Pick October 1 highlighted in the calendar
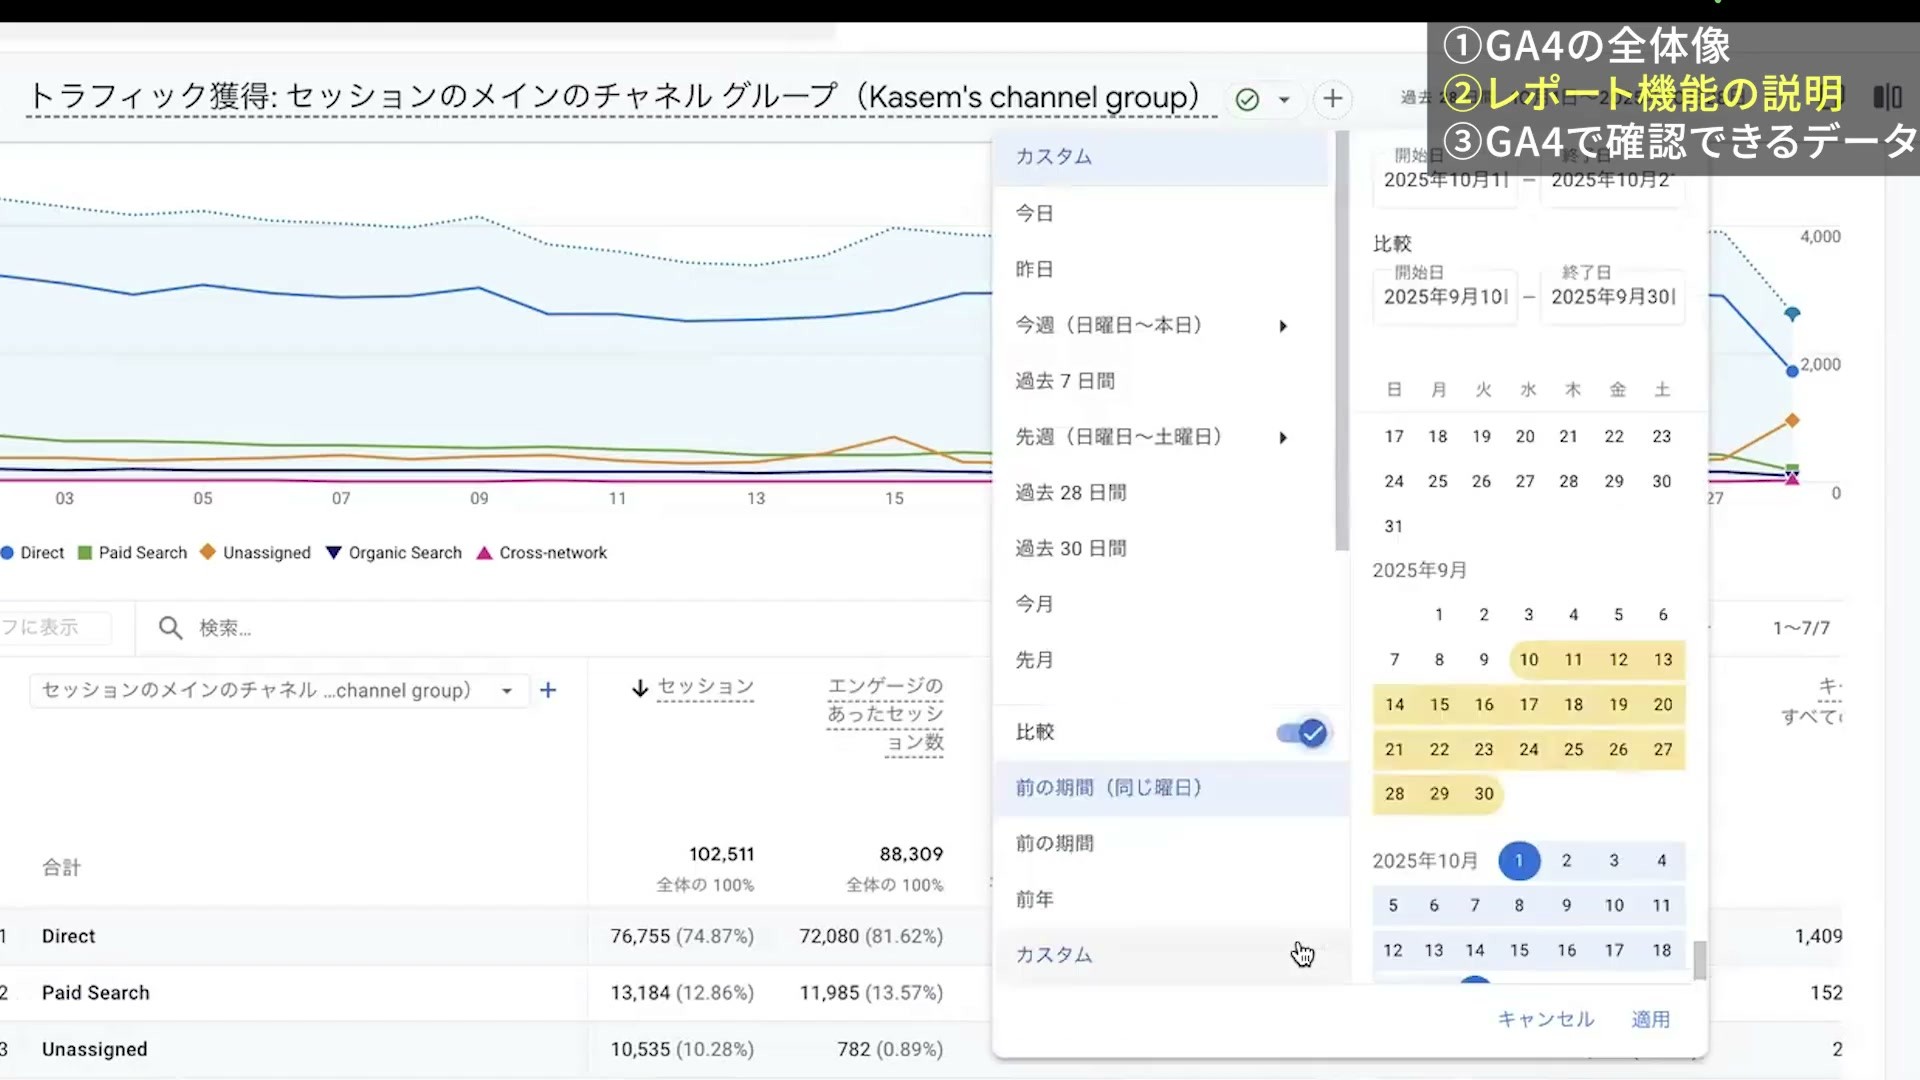This screenshot has height=1080, width=1920. pyautogui.click(x=1519, y=861)
